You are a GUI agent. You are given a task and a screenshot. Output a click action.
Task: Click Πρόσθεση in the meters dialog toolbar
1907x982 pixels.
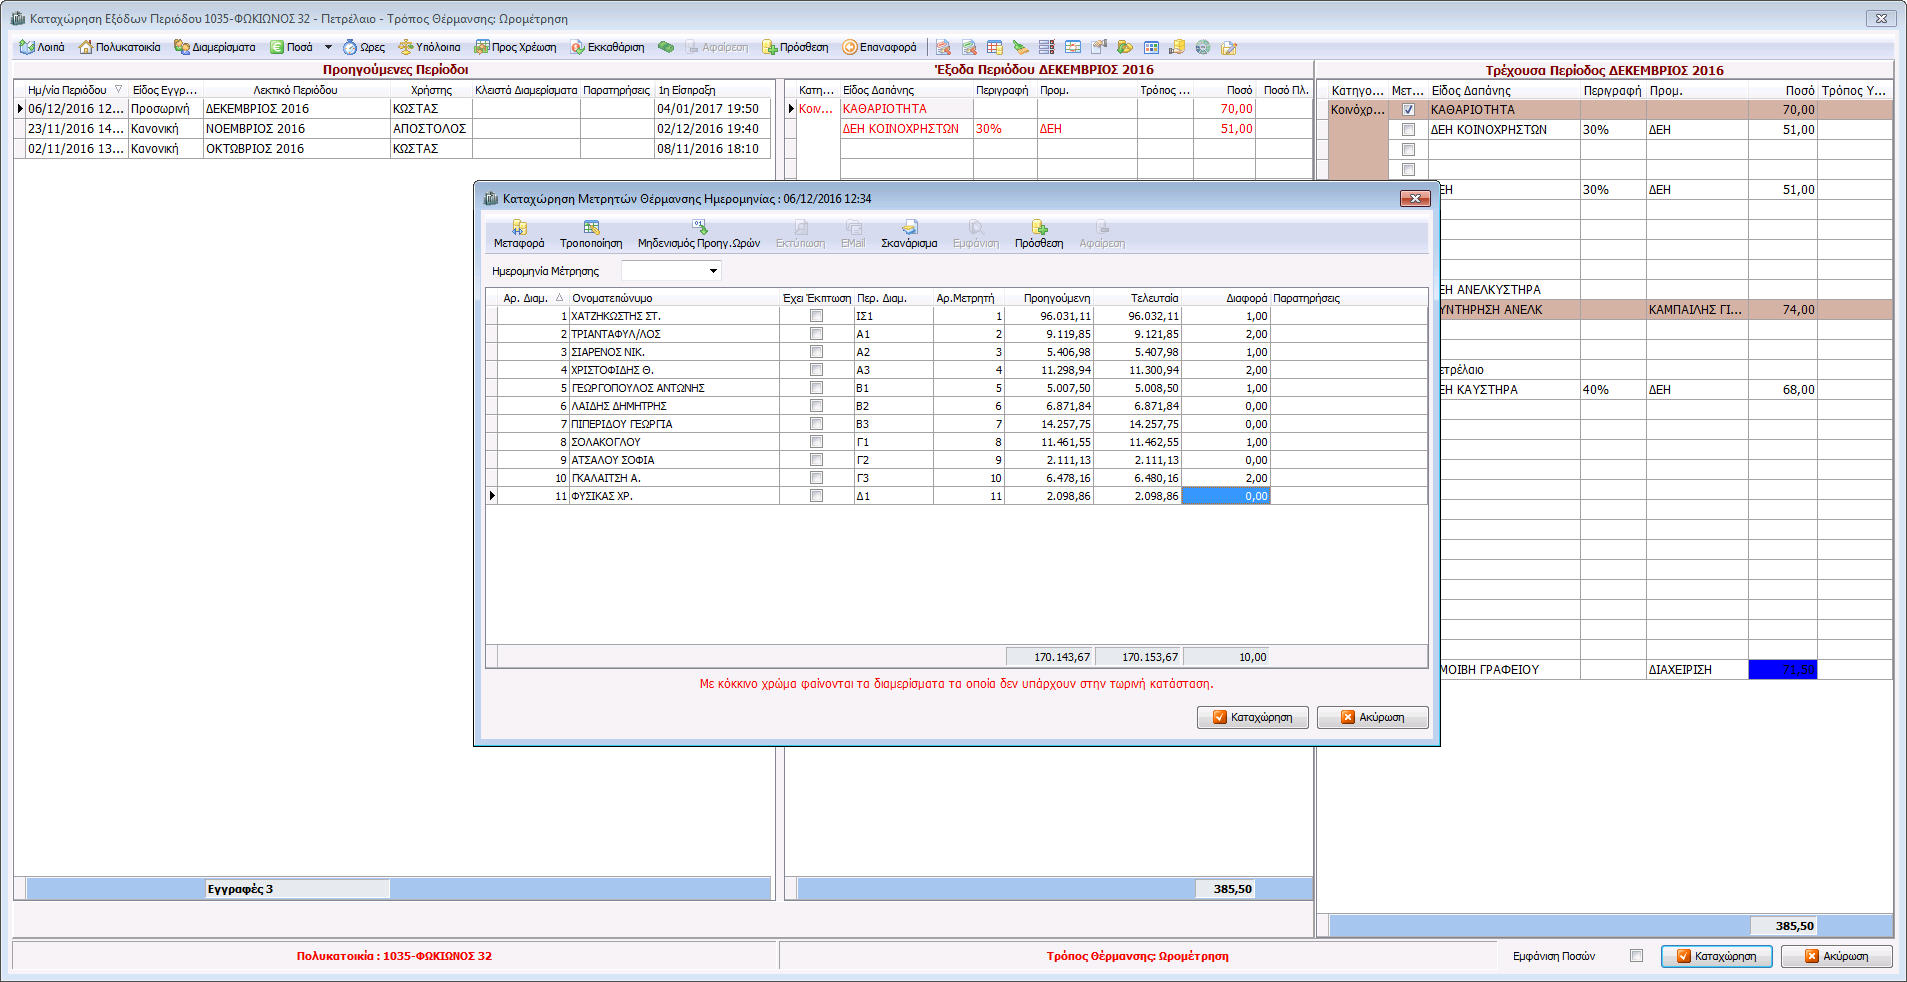tap(1039, 235)
